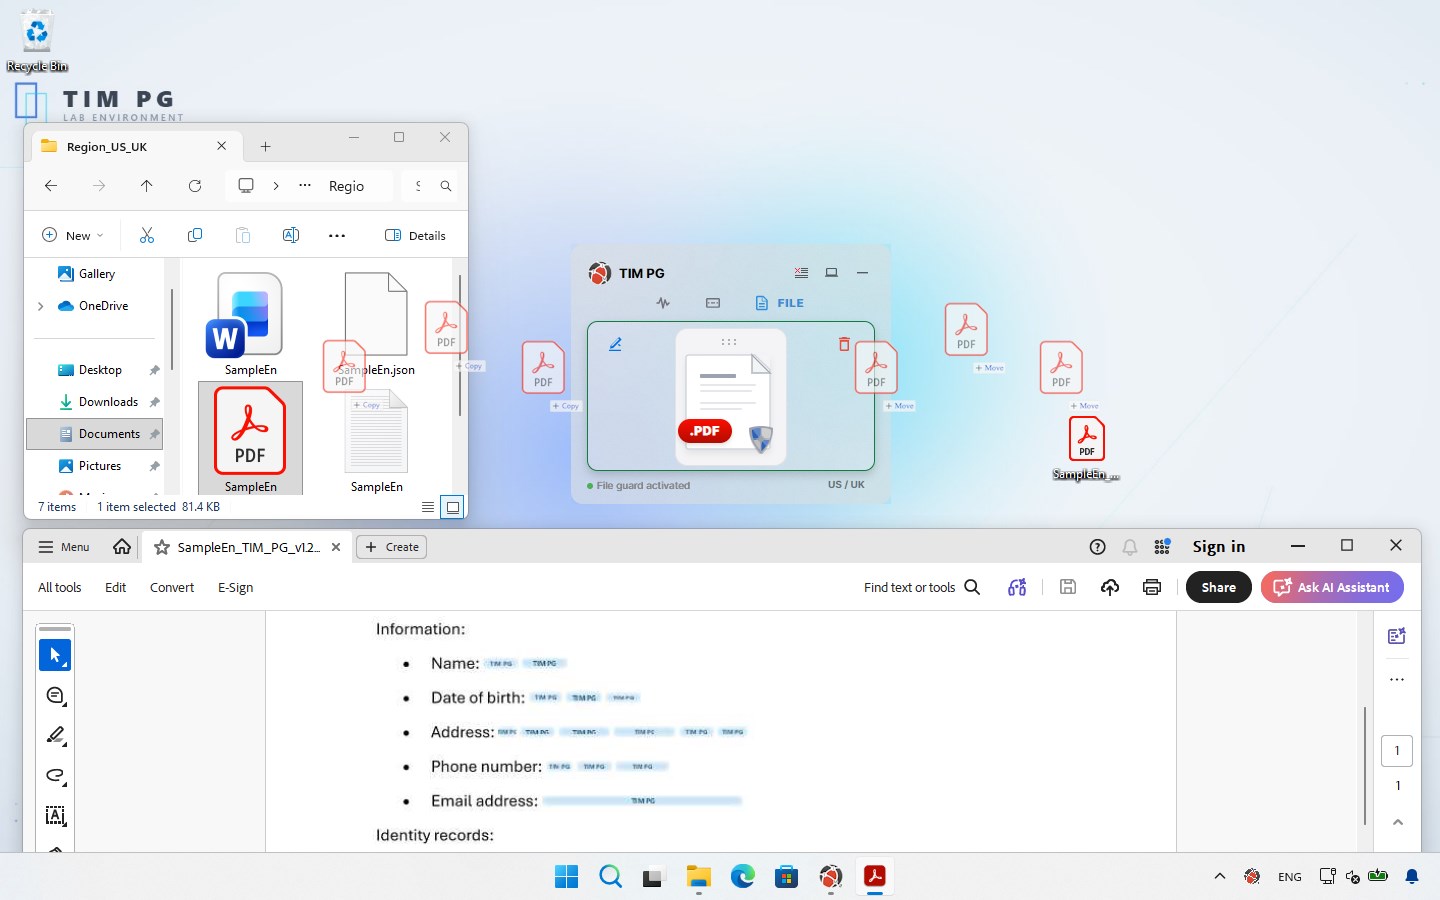Click the Create button in Acrobat

pos(392,547)
